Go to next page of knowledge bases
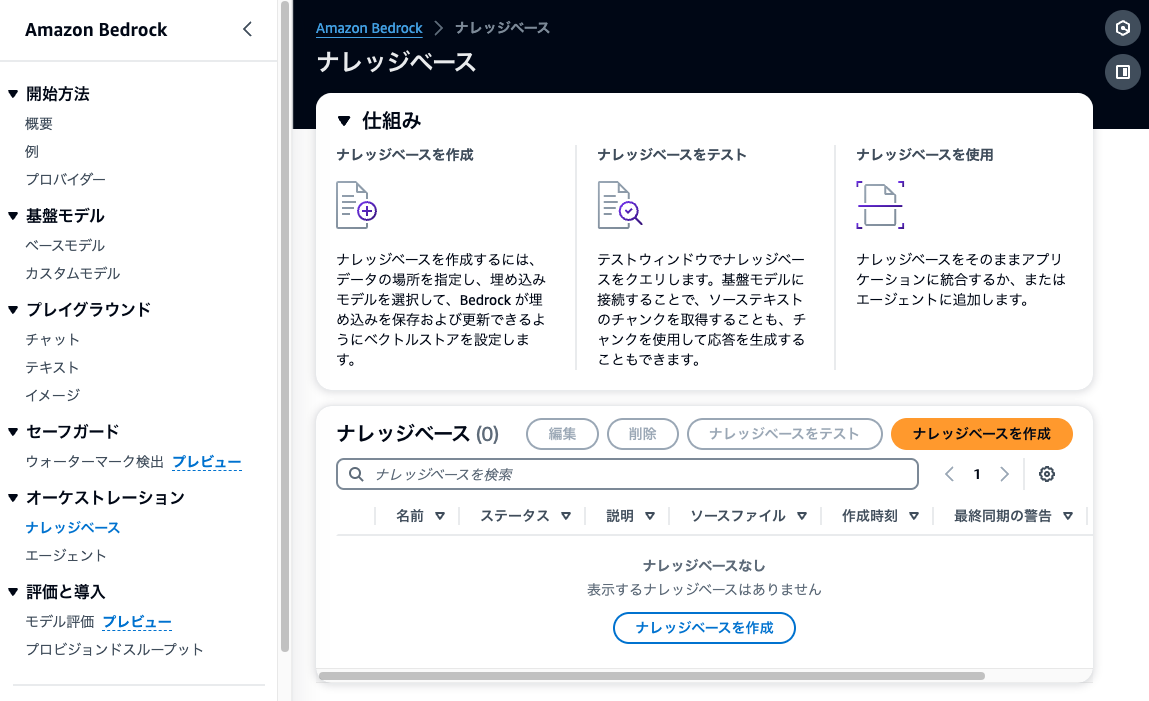The image size is (1149, 701). (x=1005, y=474)
